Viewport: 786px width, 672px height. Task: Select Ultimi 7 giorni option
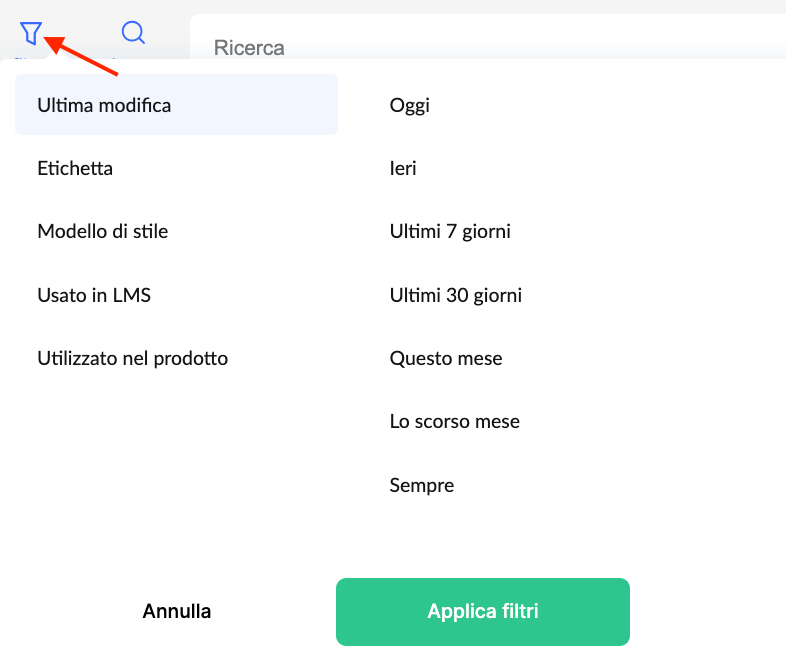tap(450, 231)
